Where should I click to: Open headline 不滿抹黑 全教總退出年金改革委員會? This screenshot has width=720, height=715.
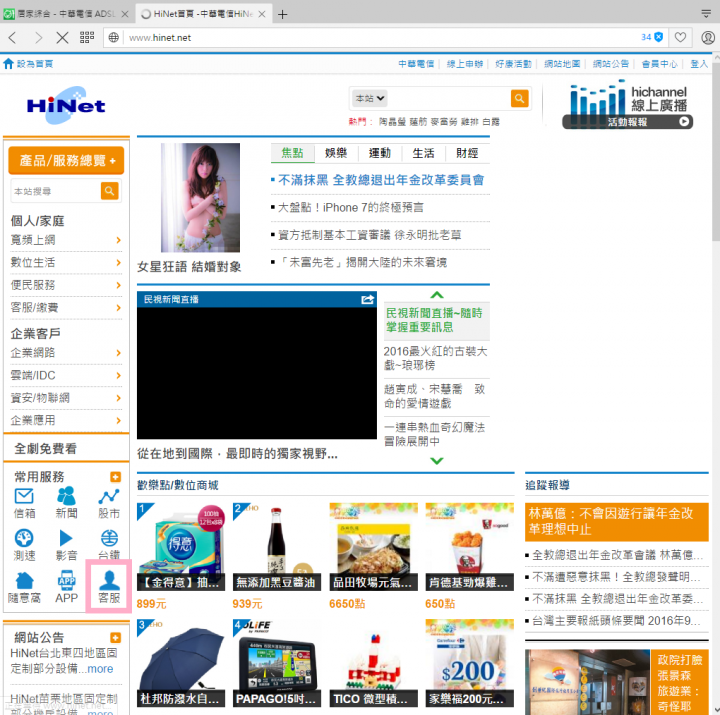point(381,180)
